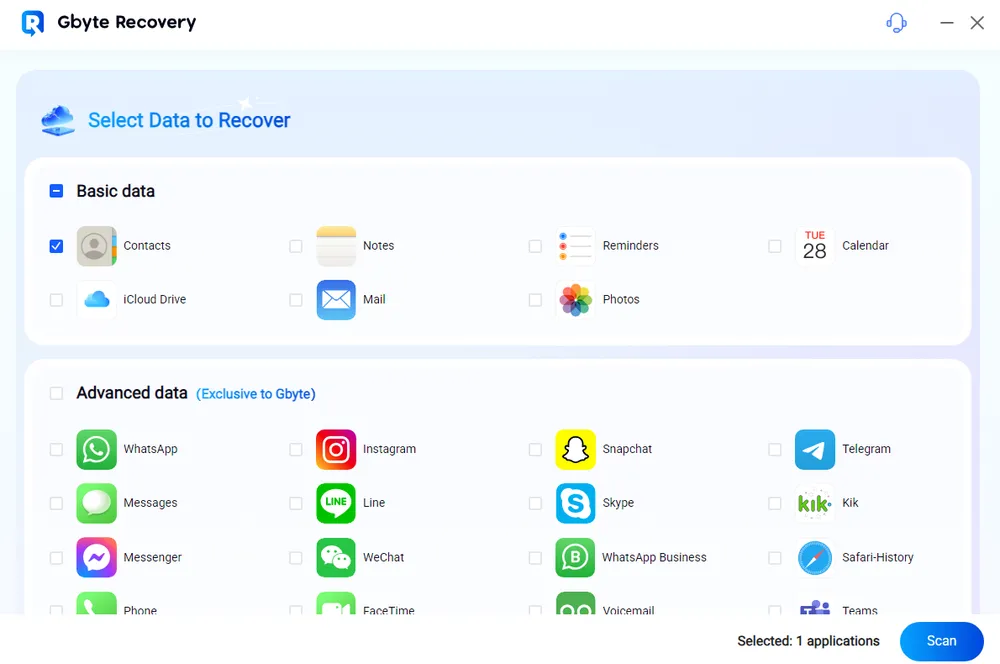This screenshot has width=1000, height=664.
Task: Uncheck the Contacts checkbox
Action: [56, 246]
